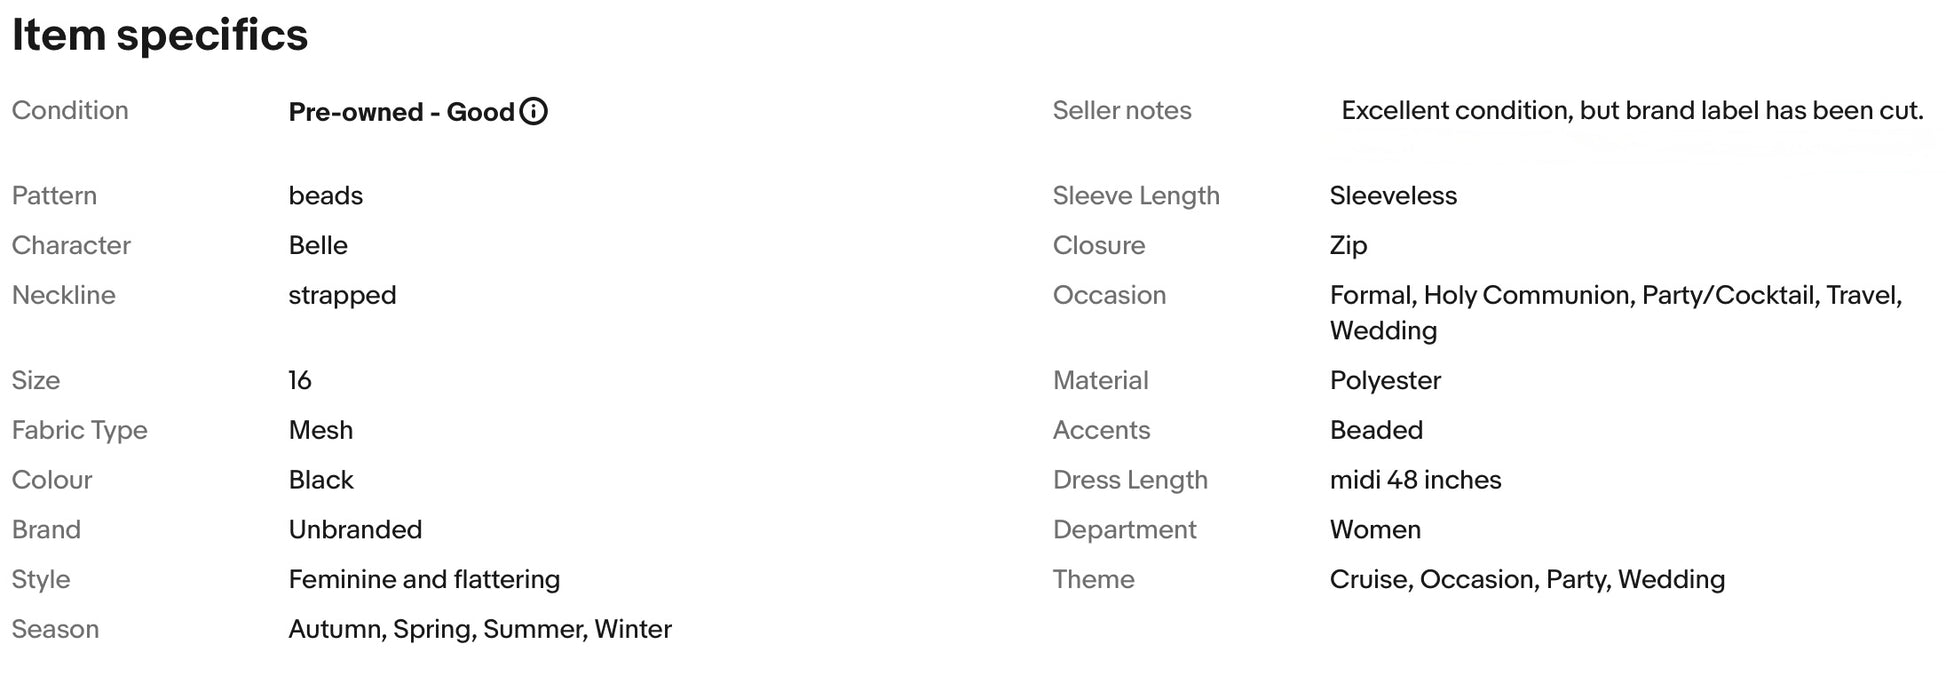Click the beads pattern value
Viewport: 1946px width, 676px height.
pos(326,196)
